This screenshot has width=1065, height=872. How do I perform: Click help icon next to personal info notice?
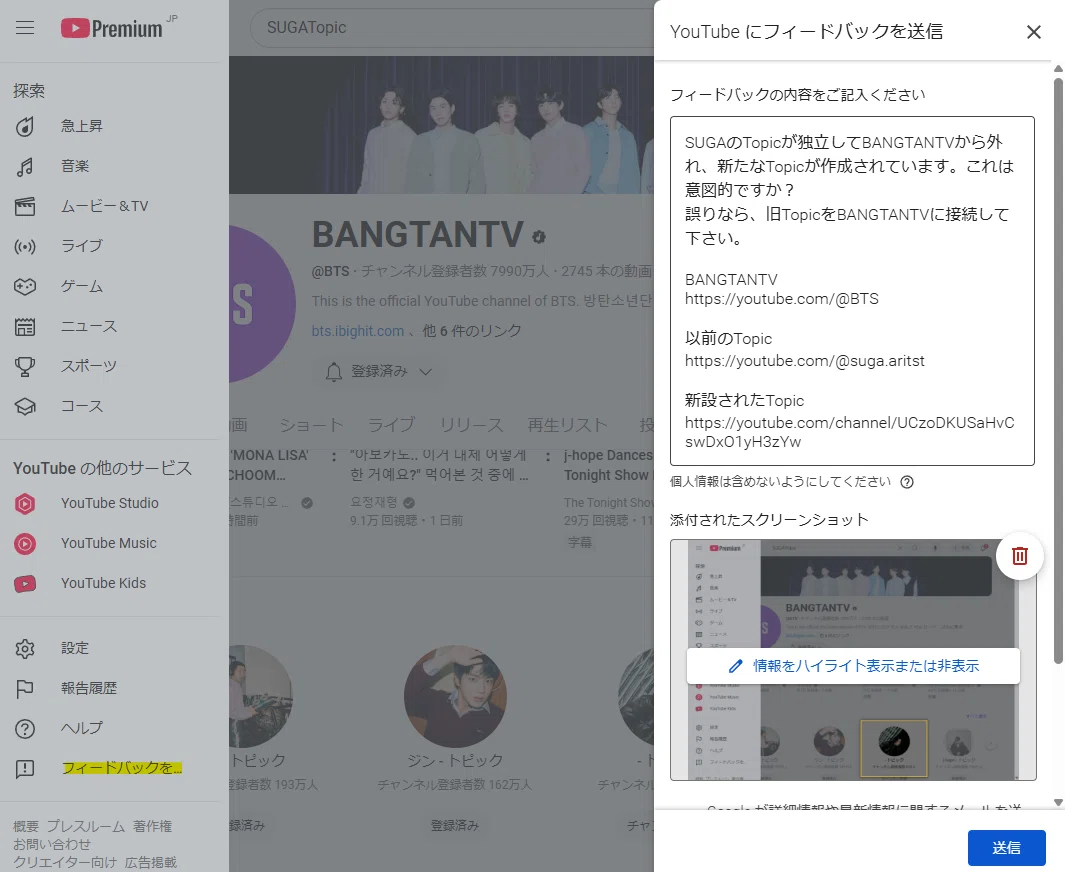click(907, 482)
